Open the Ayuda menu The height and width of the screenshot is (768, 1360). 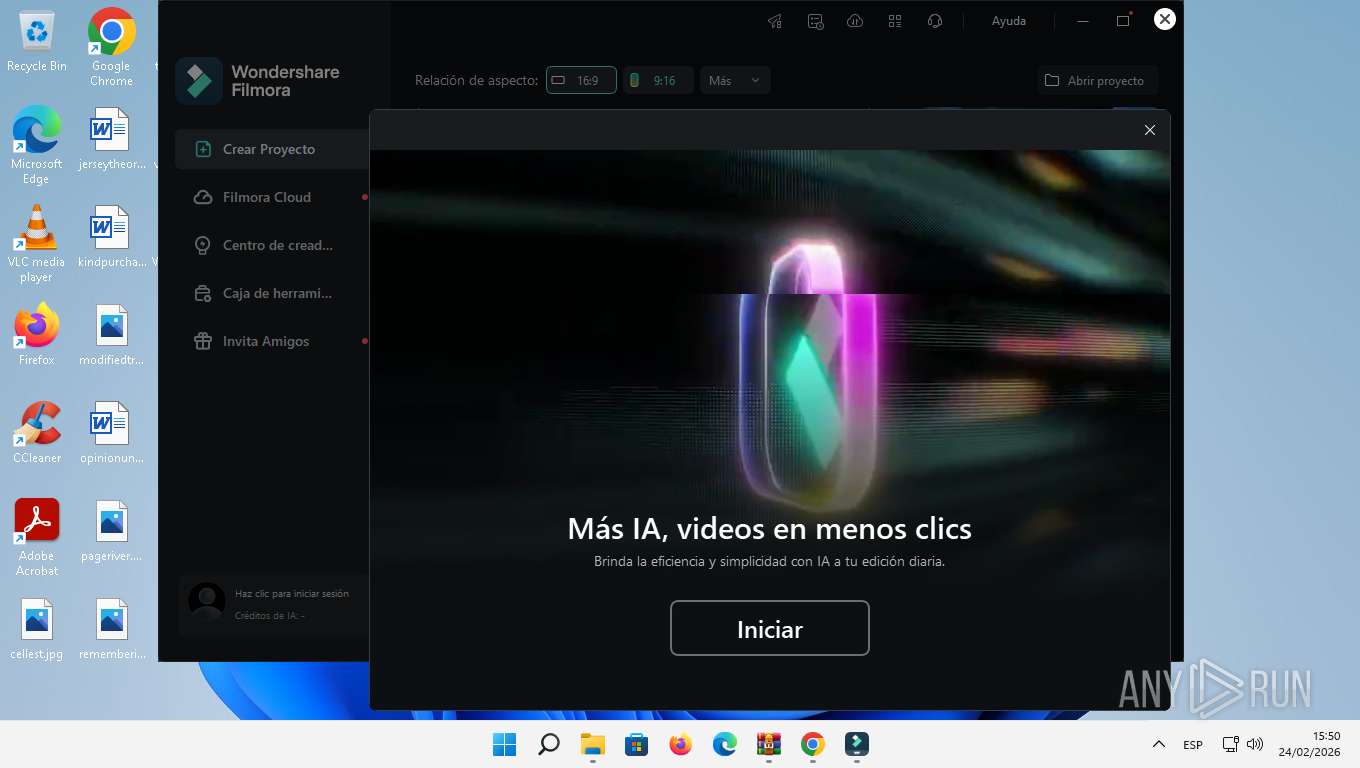tap(1008, 21)
